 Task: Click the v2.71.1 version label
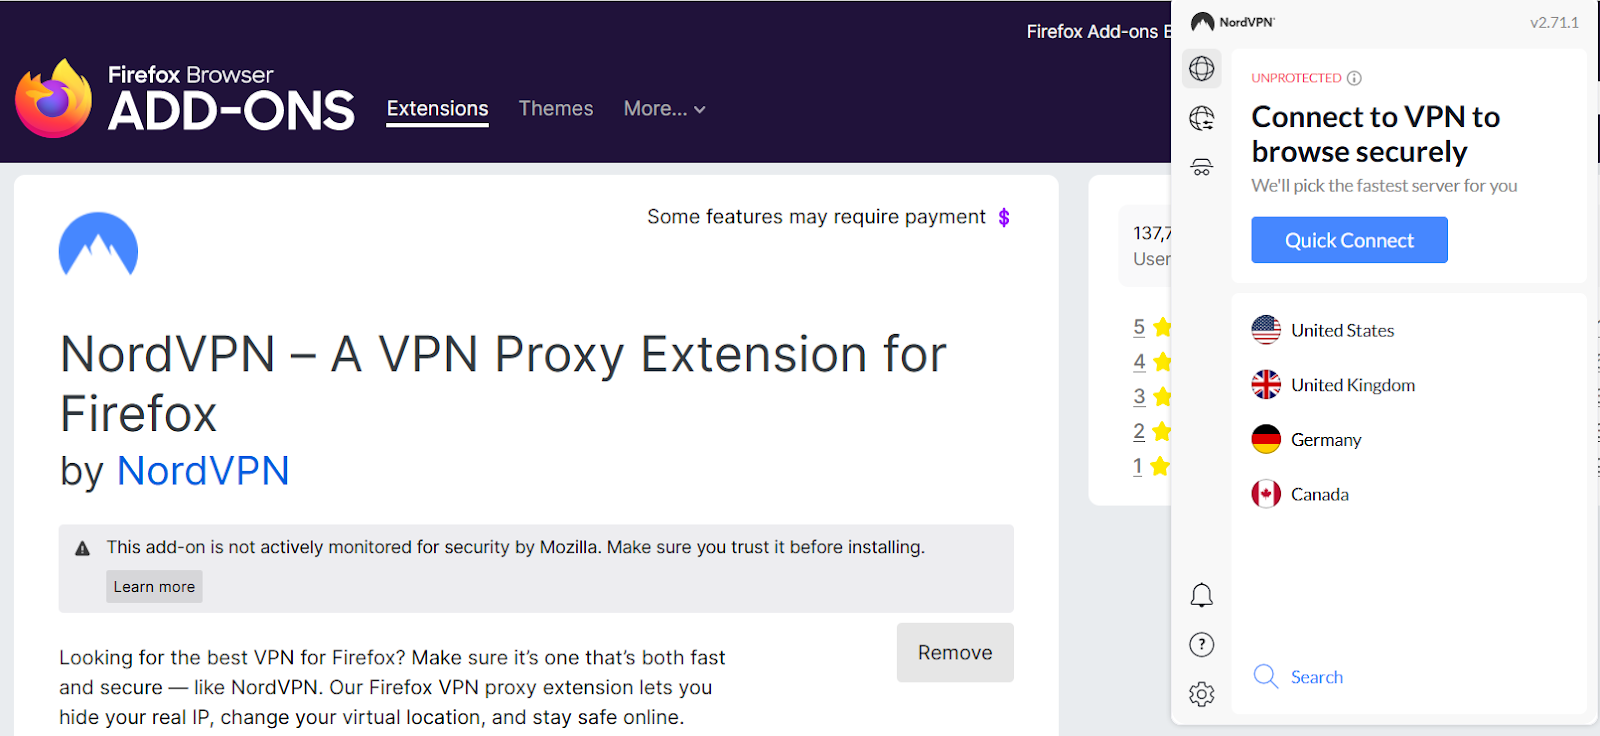point(1554,22)
